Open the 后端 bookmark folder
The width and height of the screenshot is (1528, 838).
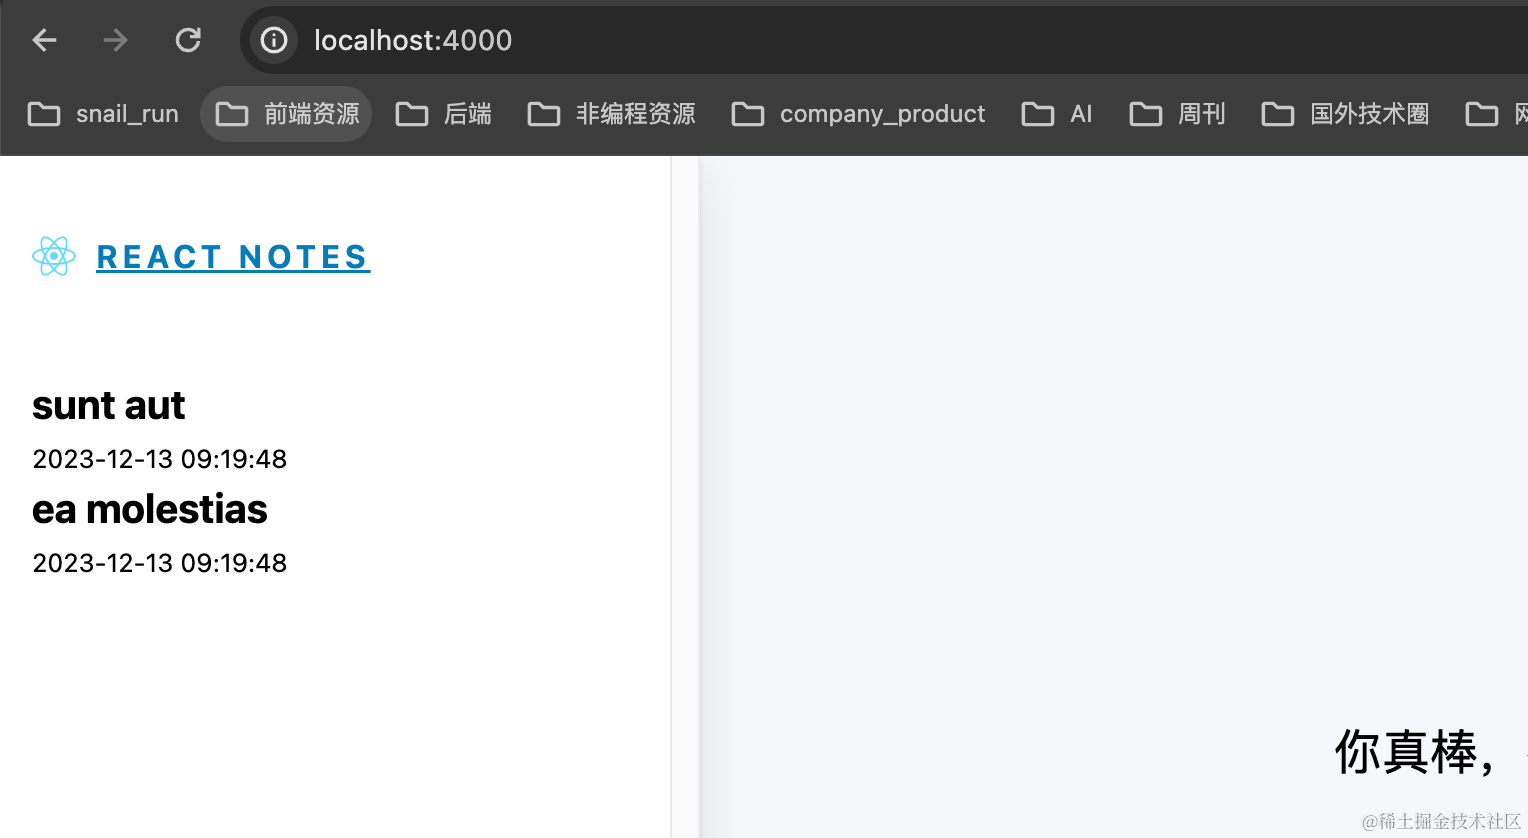444,114
